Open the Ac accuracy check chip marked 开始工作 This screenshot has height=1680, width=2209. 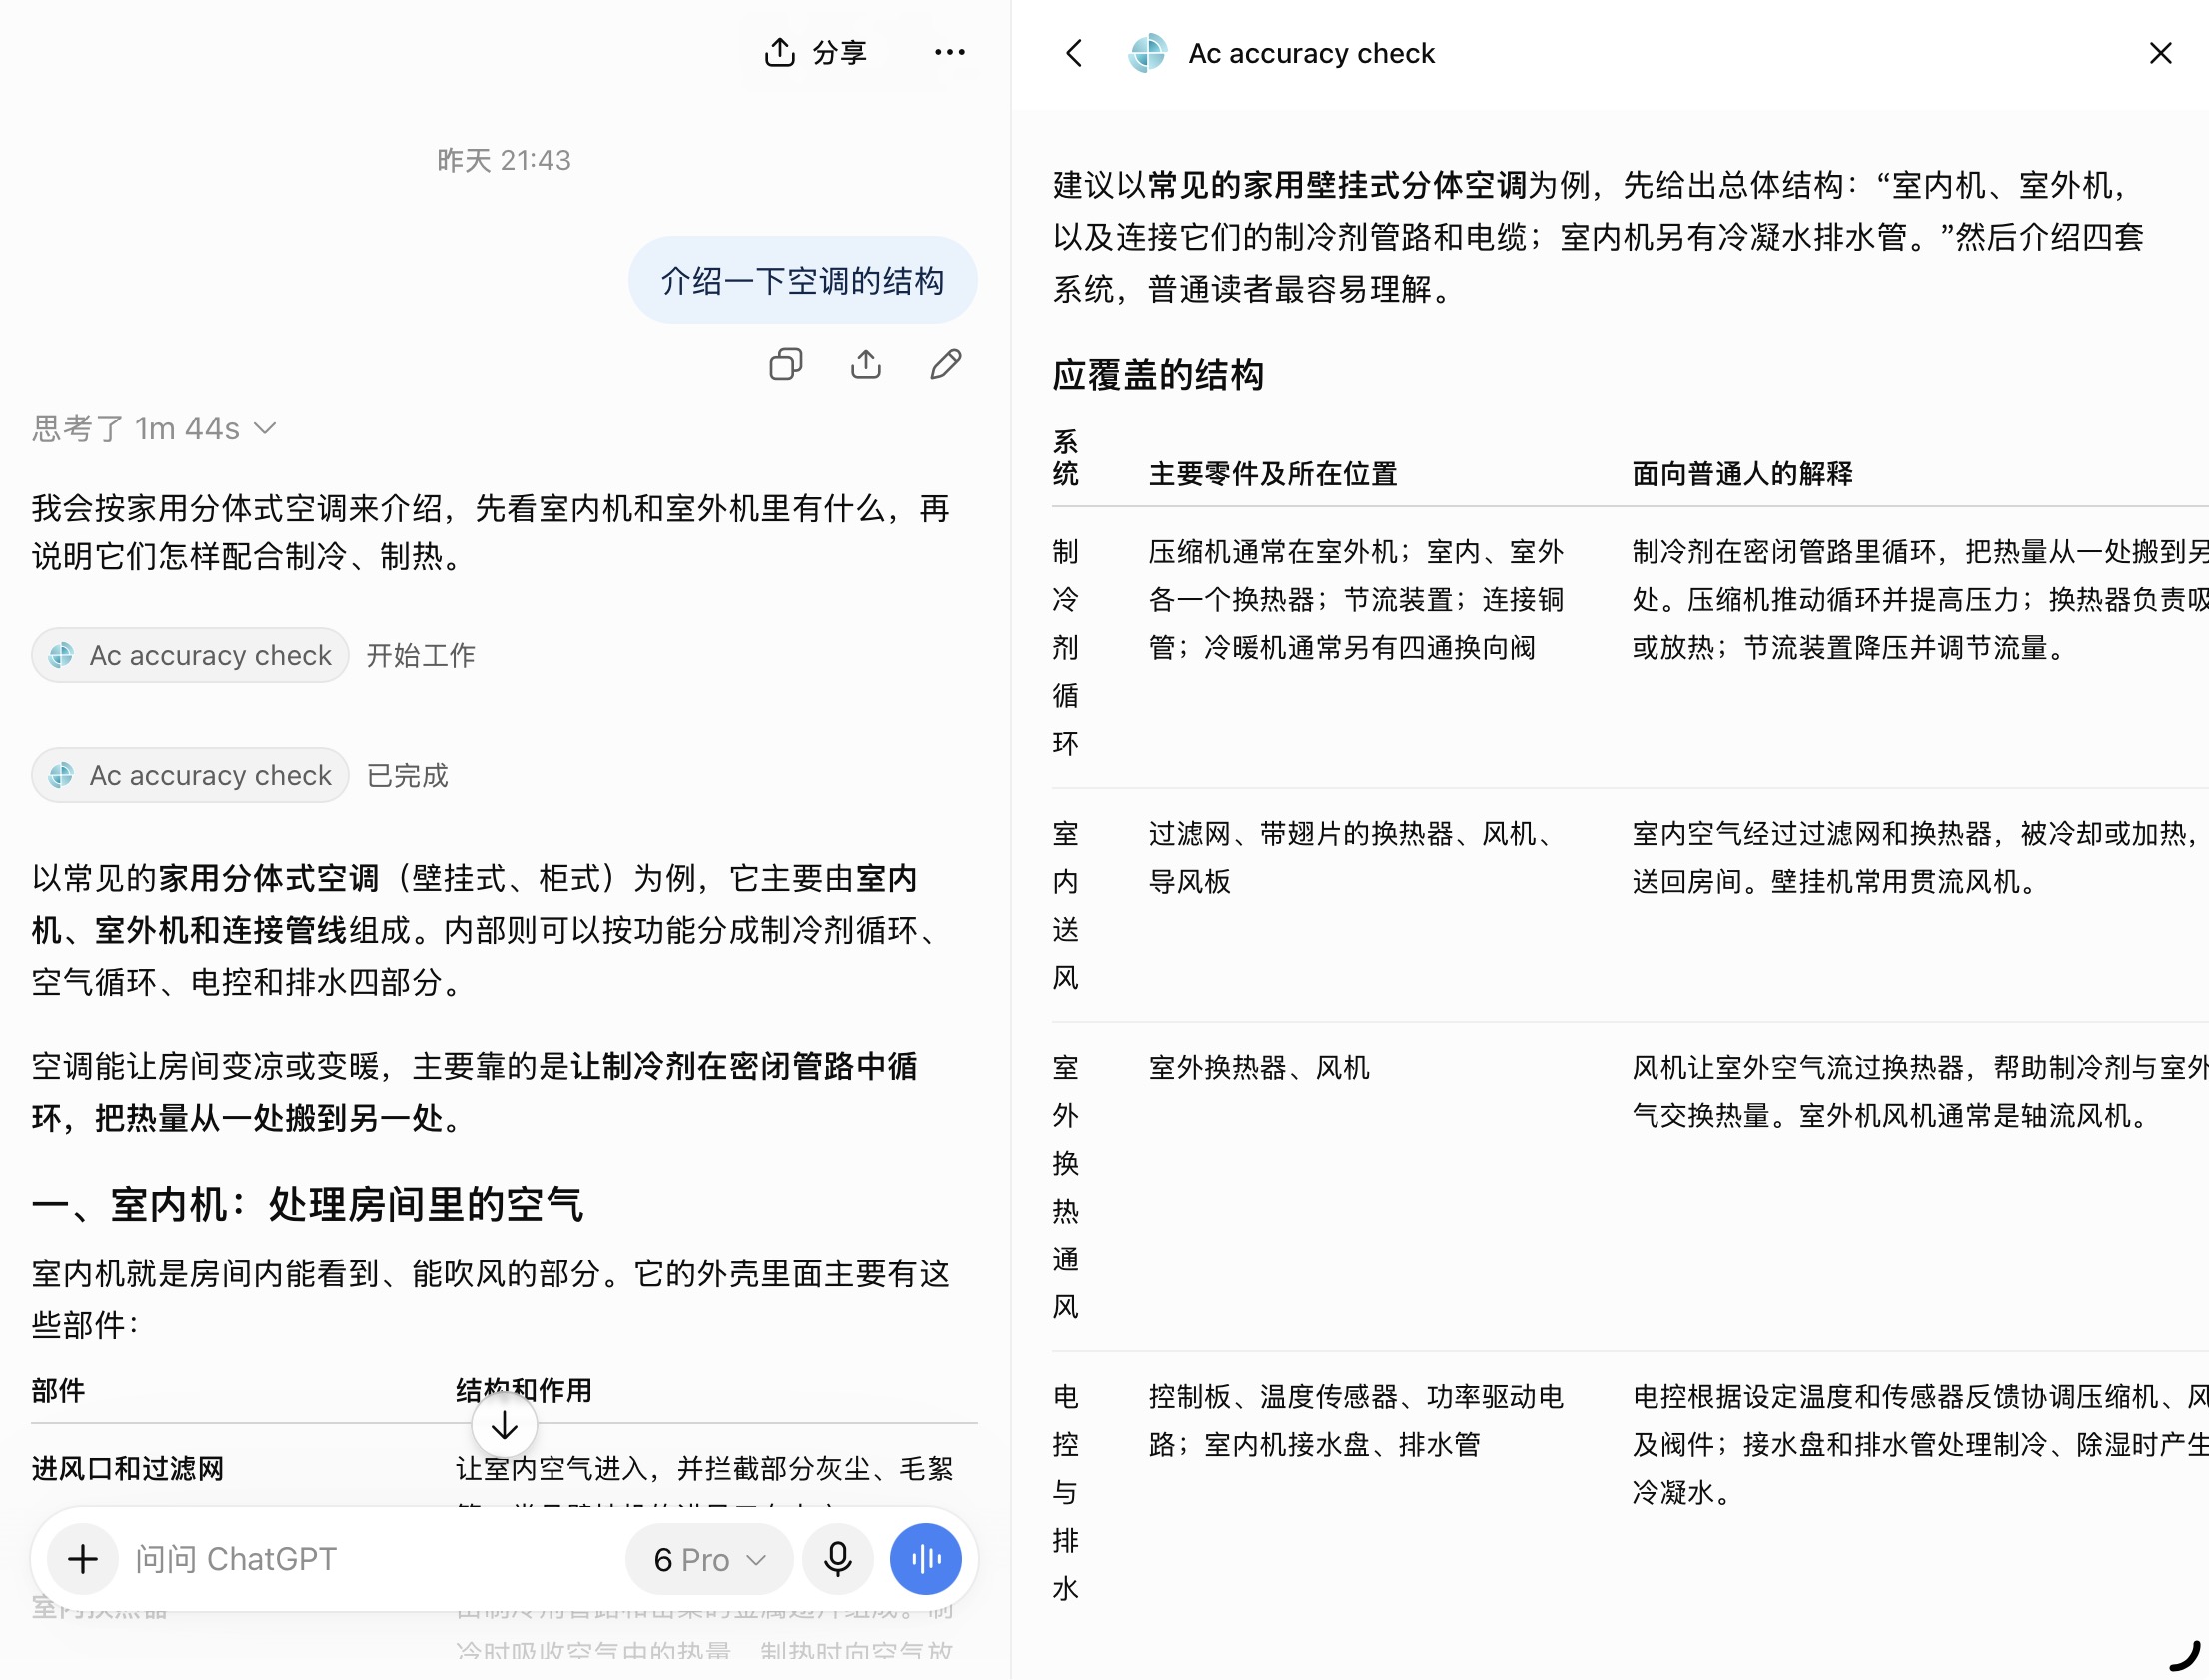[190, 656]
